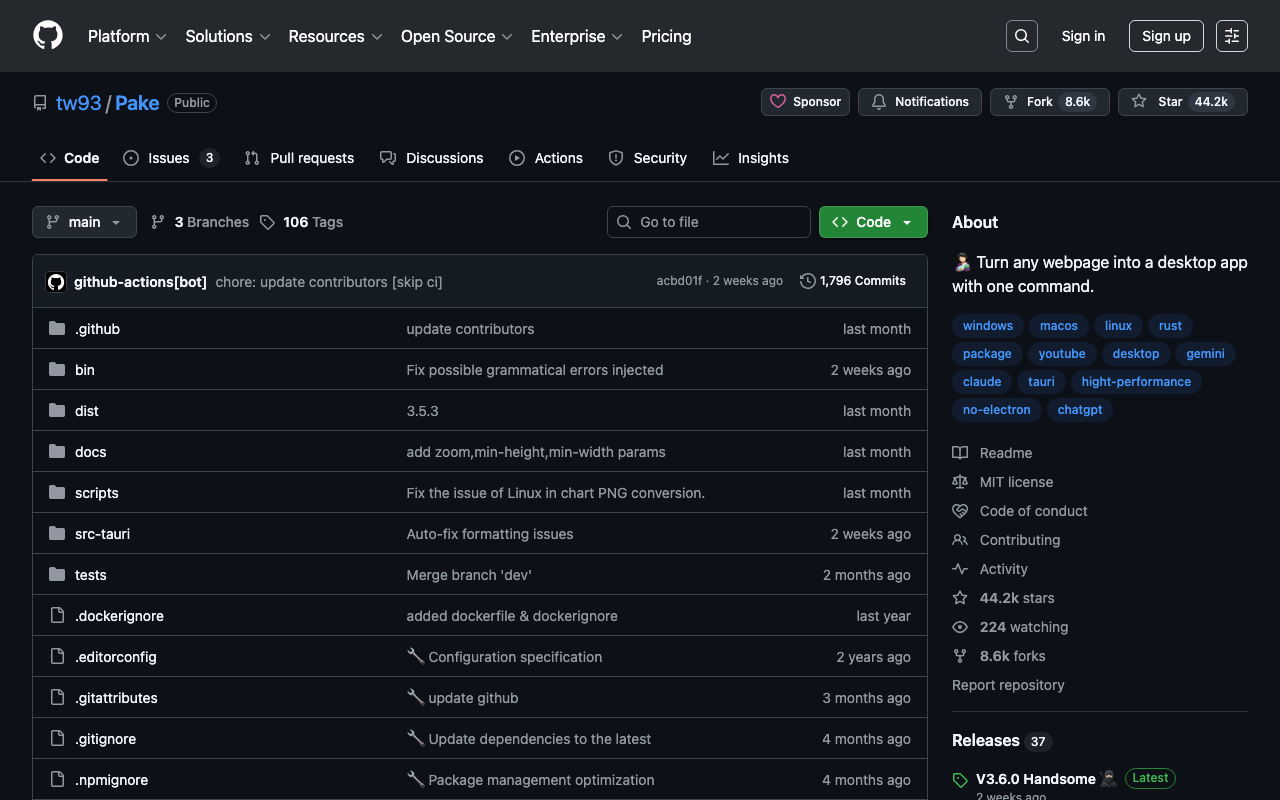Click the github-actions bot avatar
This screenshot has width=1280, height=800.
point(56,282)
